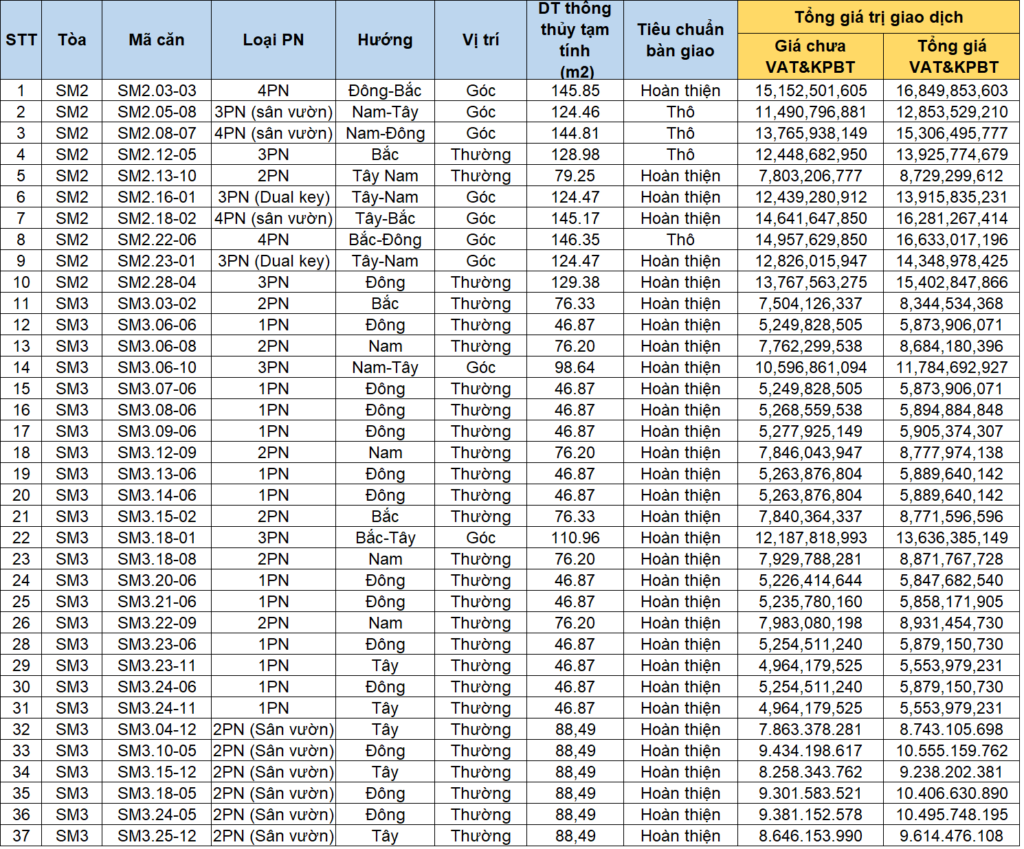Select apartment code SM3.25-12
Screen dimensions: 1024x849
coord(156,836)
